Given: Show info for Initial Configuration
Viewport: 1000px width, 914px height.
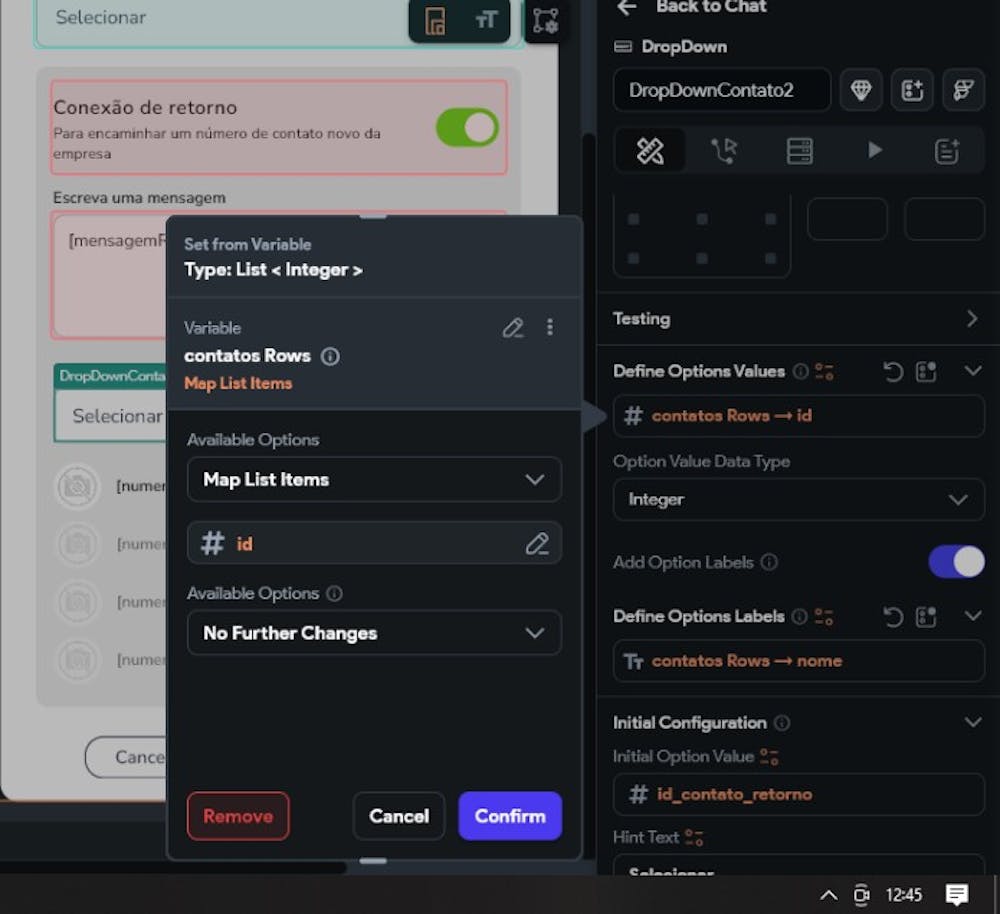Looking at the screenshot, I should click(x=781, y=723).
